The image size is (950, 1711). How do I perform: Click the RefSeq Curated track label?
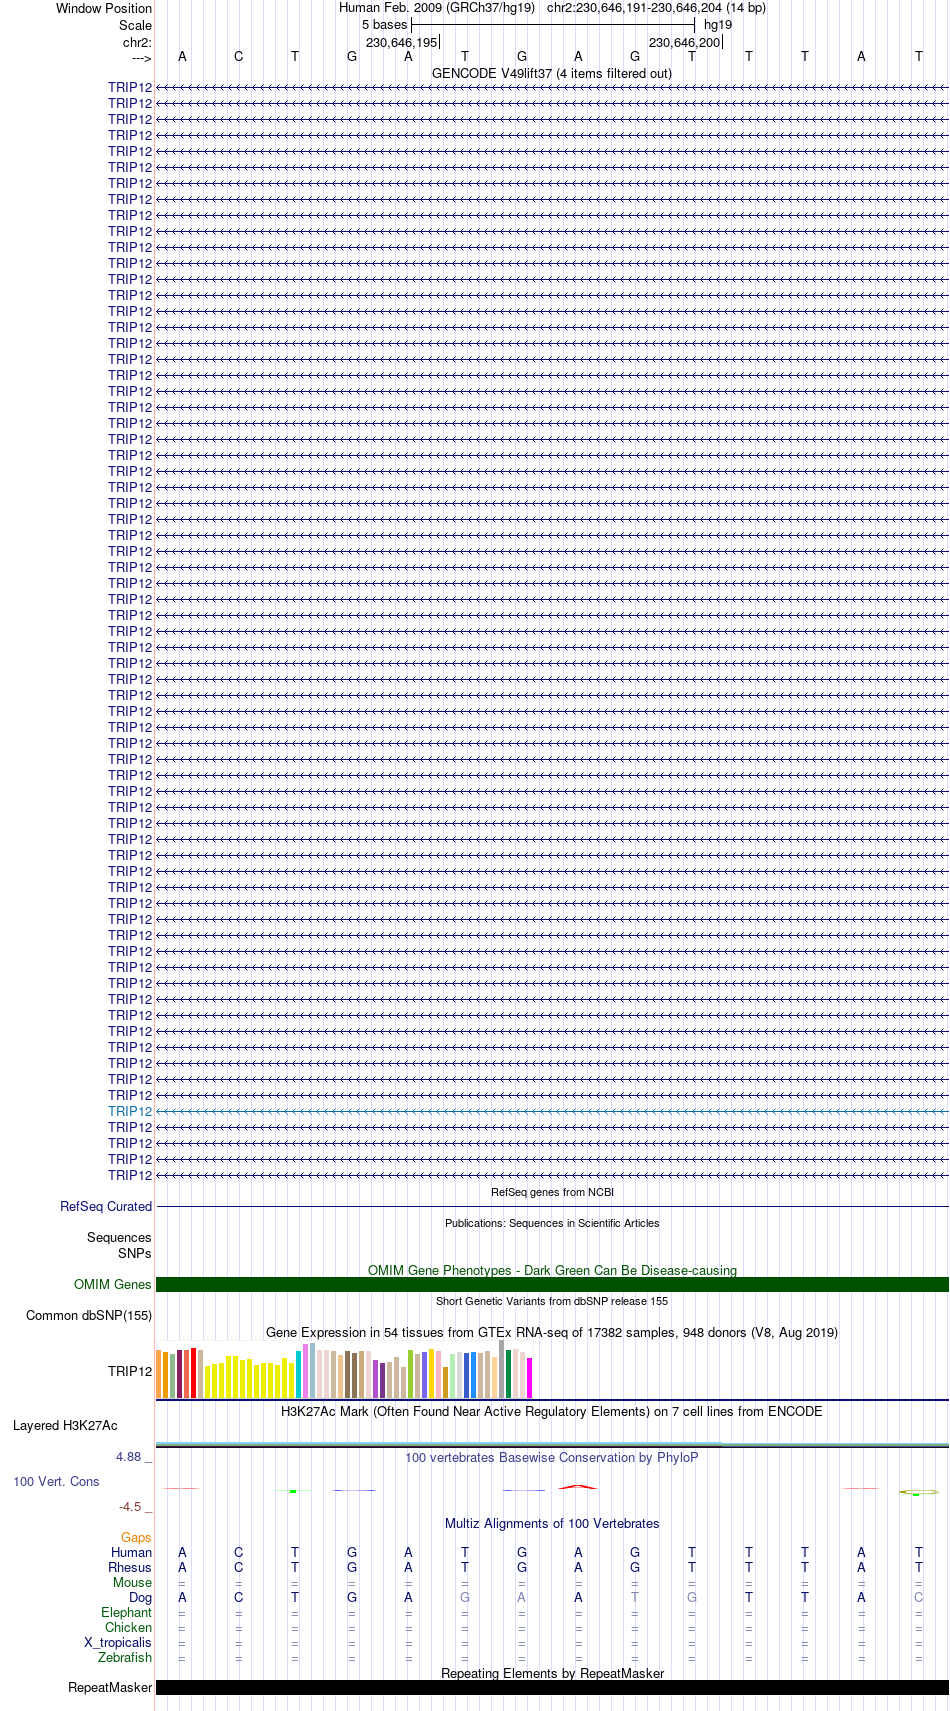click(x=106, y=1206)
